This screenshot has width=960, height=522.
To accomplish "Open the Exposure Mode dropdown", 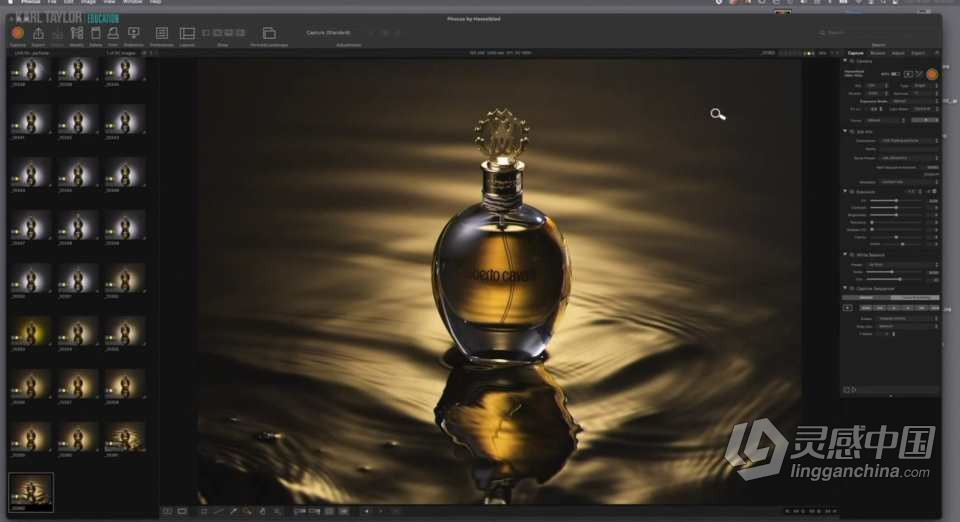I will click(x=915, y=101).
